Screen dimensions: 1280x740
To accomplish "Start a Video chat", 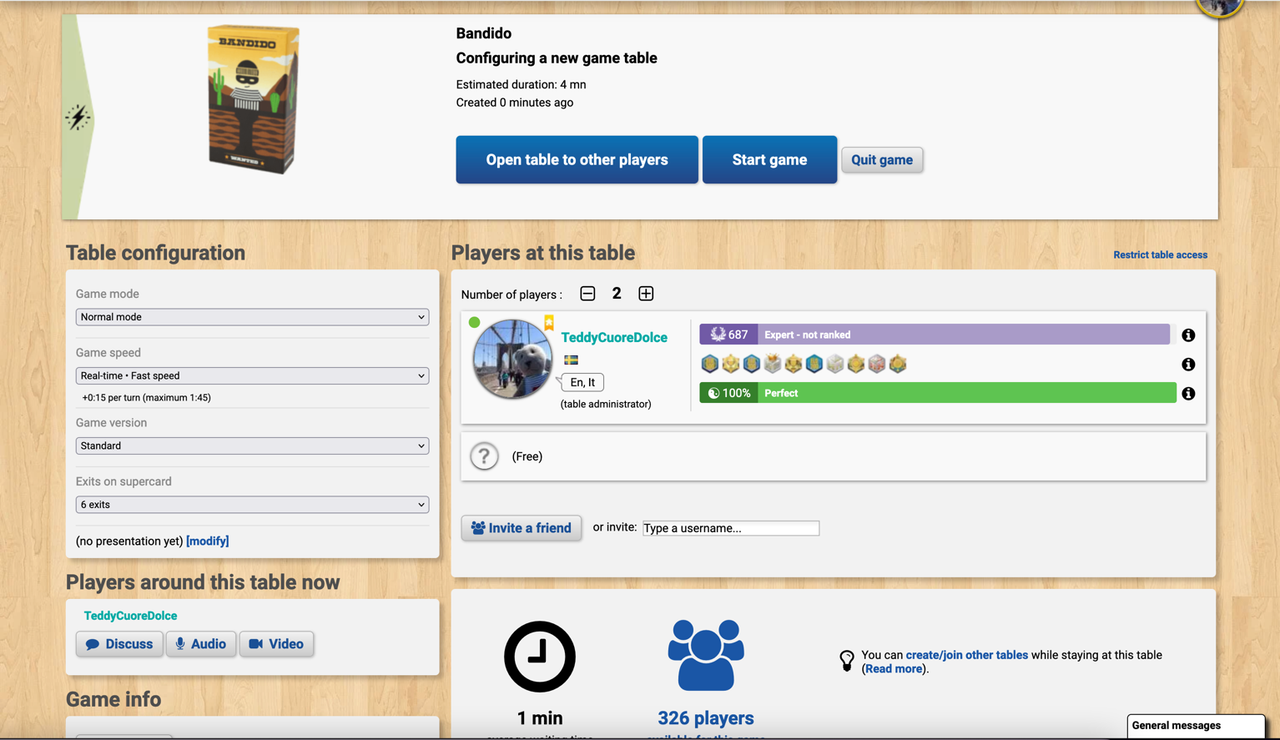I will 277,644.
